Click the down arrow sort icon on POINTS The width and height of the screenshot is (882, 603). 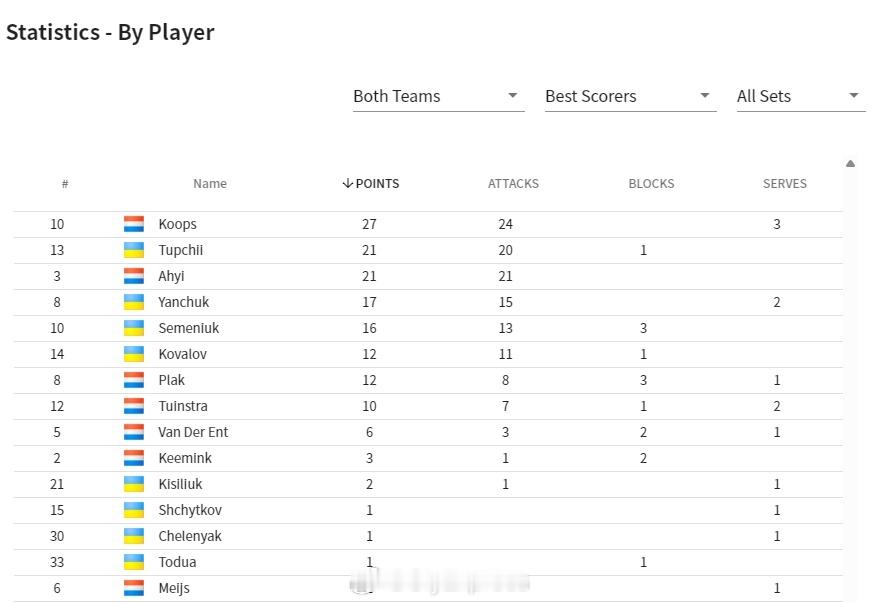tap(348, 183)
